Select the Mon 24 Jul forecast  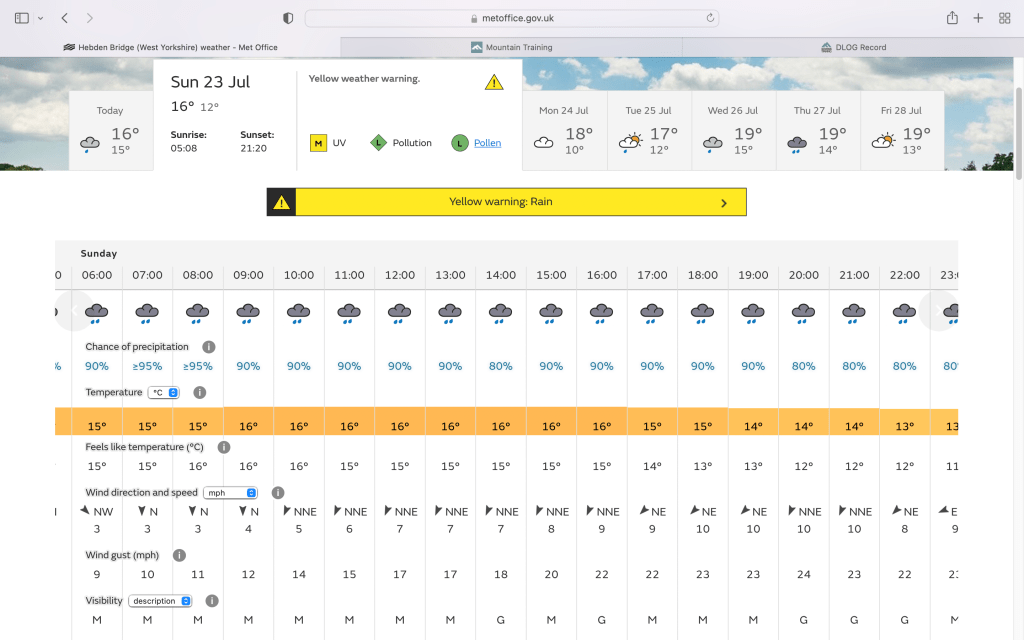click(x=563, y=132)
